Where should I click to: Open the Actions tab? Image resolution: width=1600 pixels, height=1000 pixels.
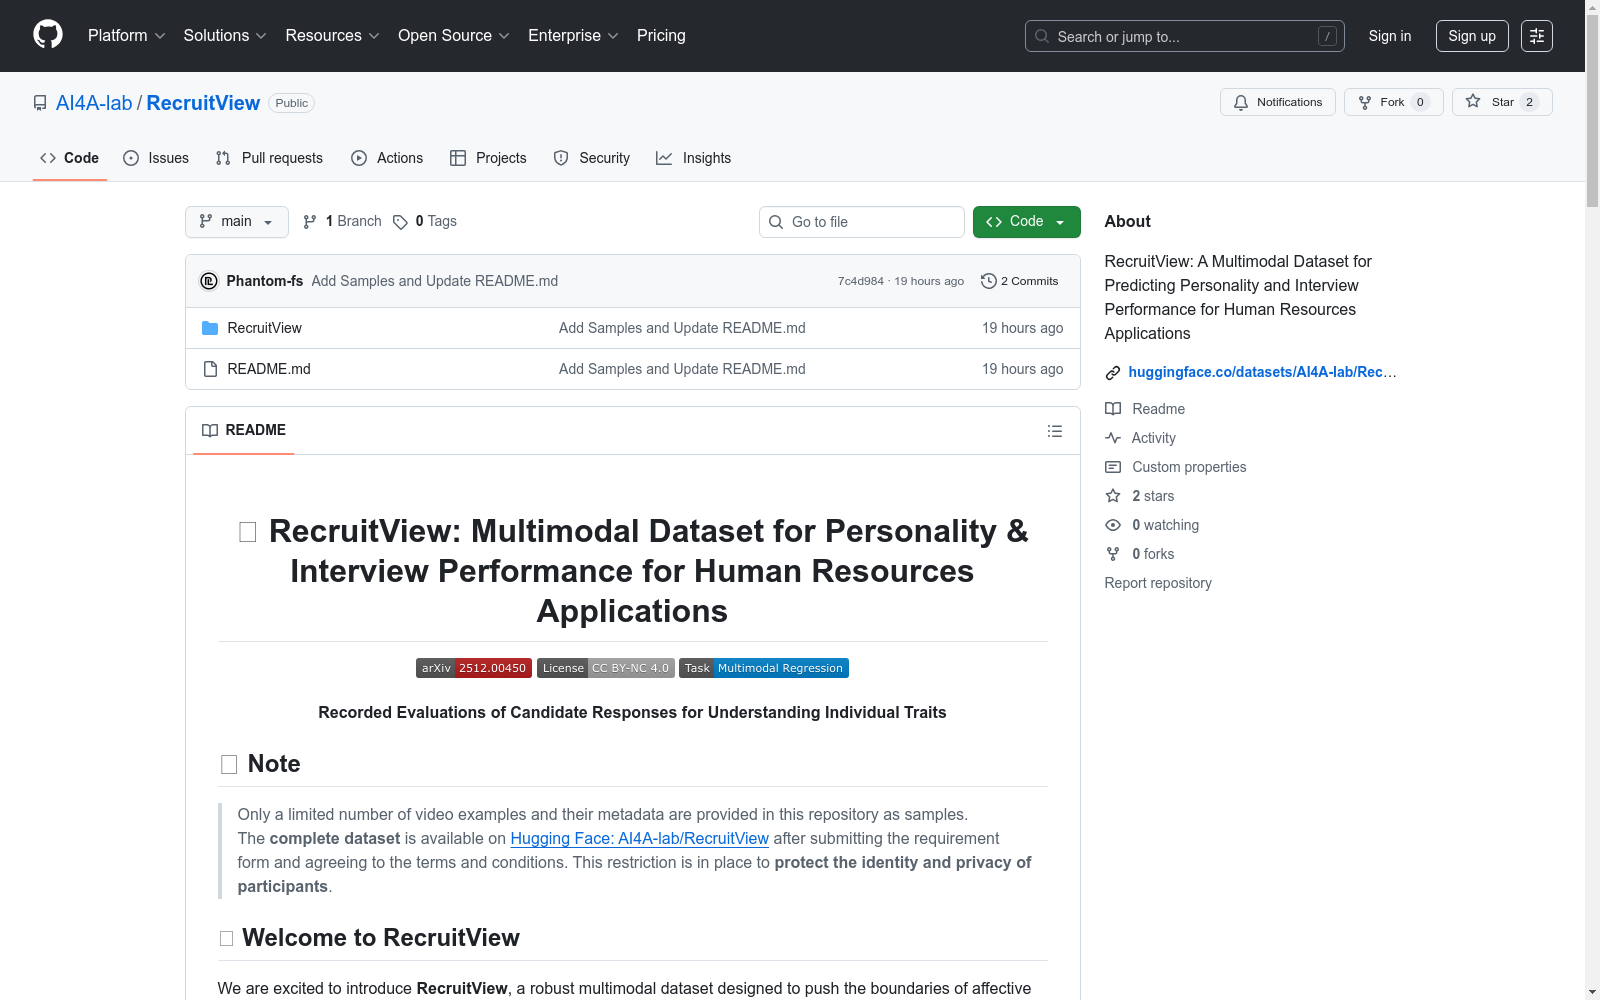coord(387,158)
